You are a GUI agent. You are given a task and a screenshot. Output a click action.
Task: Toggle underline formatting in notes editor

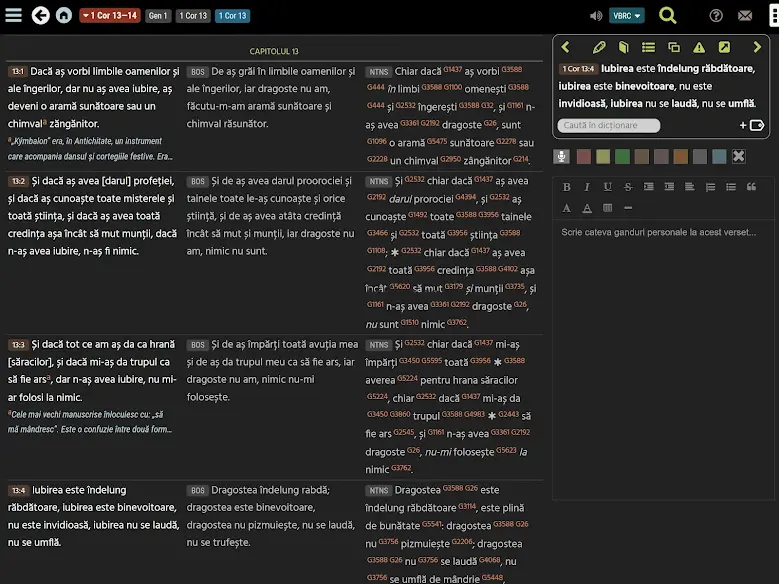[x=607, y=187]
